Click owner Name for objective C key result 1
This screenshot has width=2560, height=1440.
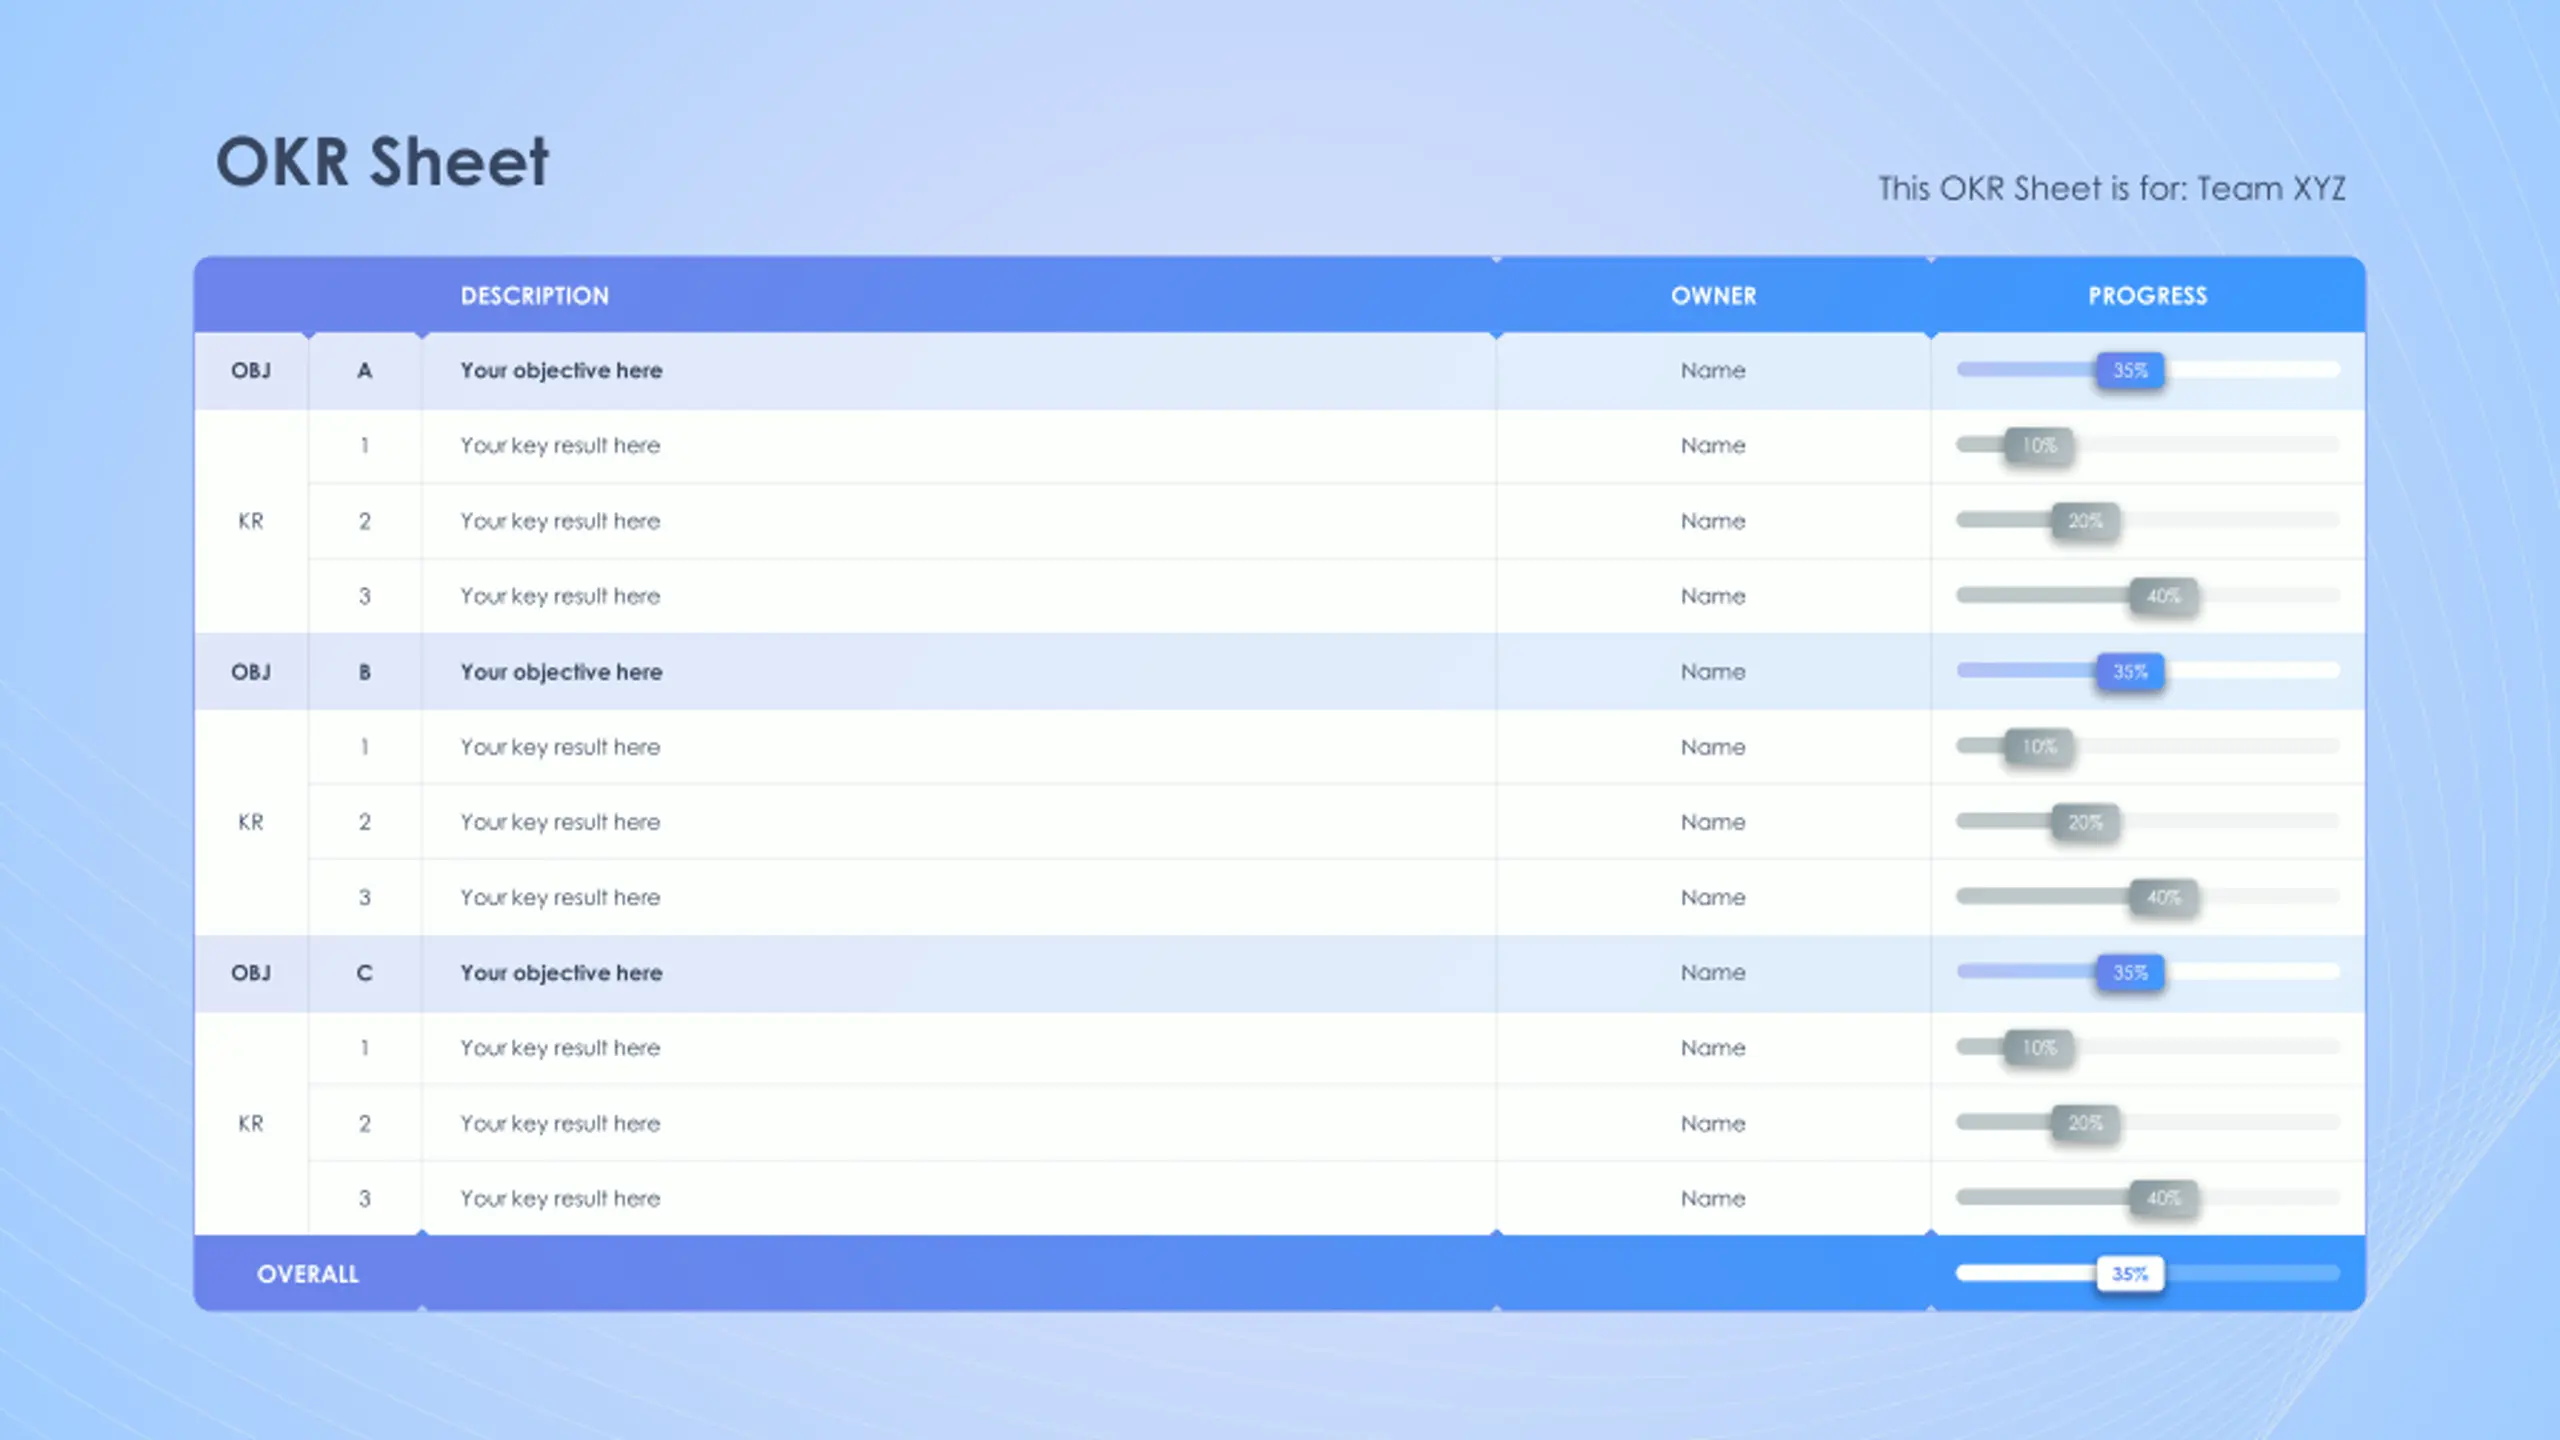pos(1713,1048)
